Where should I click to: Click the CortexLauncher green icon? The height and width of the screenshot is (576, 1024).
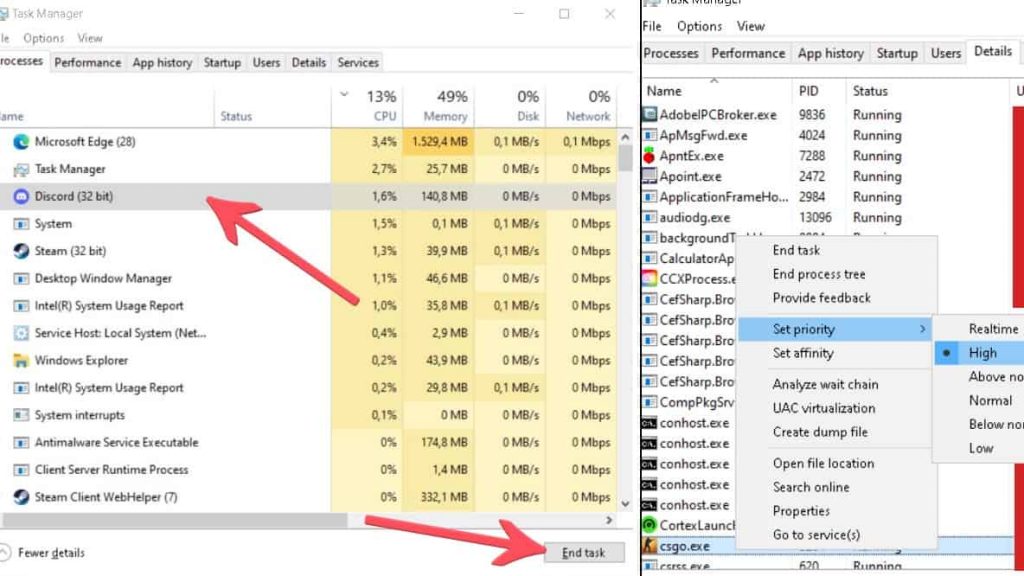point(649,525)
